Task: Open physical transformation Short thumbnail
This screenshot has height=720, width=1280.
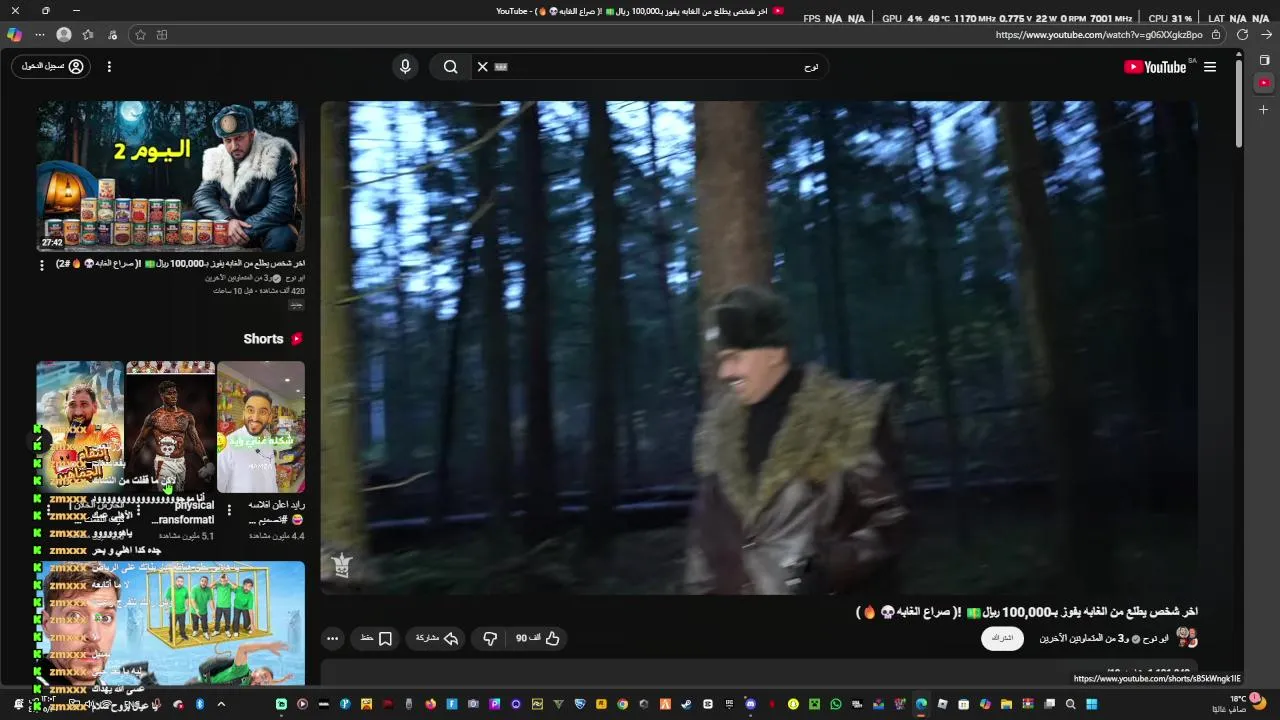Action: coord(171,427)
